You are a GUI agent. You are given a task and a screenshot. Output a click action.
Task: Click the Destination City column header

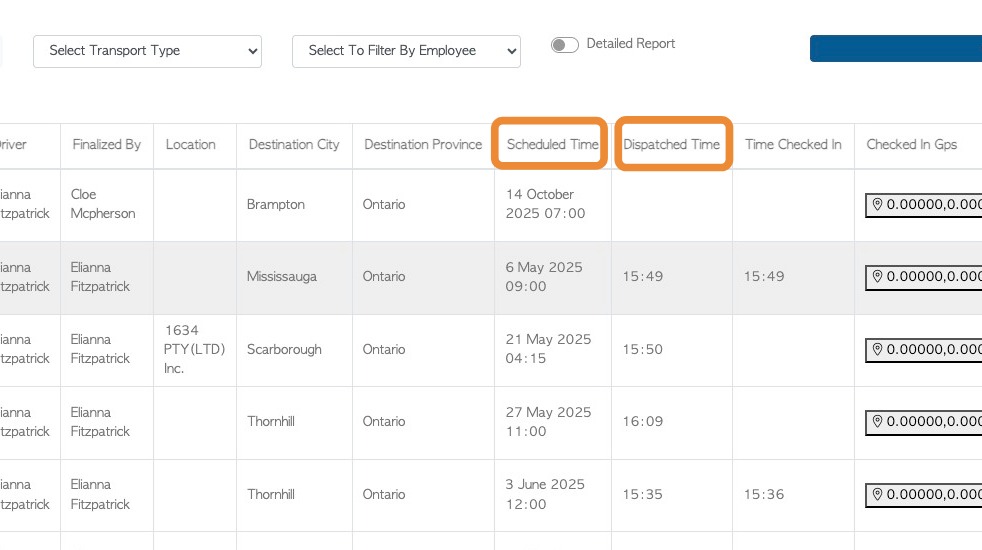(x=294, y=144)
